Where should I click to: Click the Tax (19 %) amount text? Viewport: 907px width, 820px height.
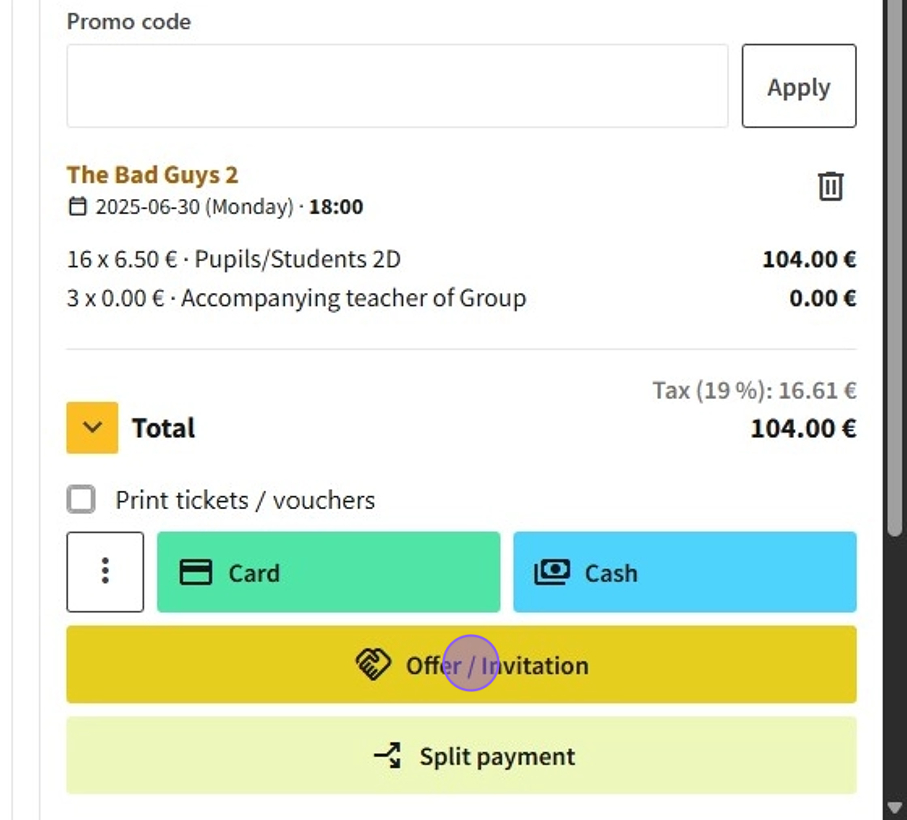(x=754, y=390)
